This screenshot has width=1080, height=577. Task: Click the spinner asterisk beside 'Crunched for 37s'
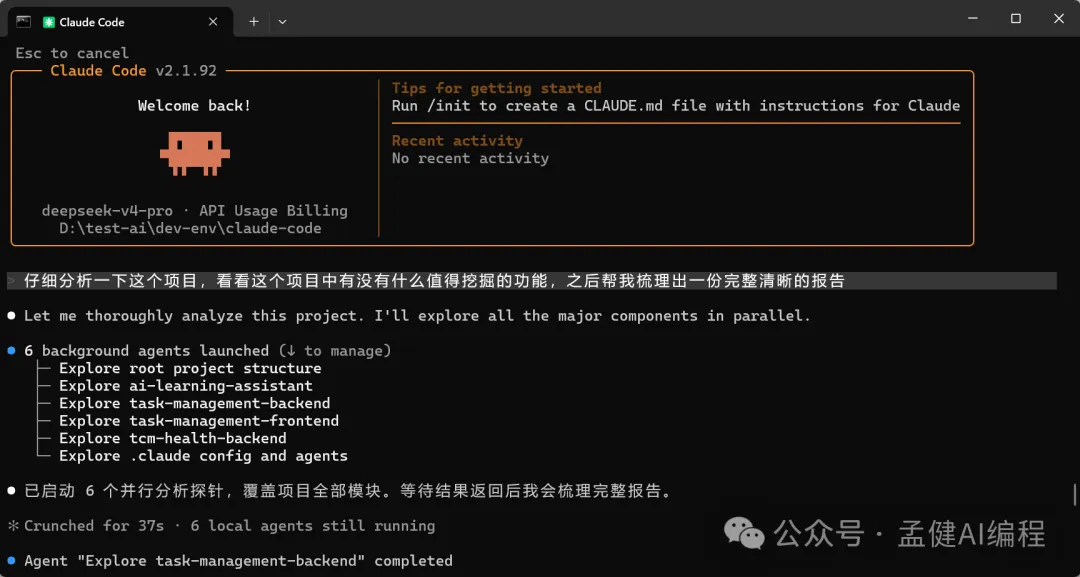[13, 526]
